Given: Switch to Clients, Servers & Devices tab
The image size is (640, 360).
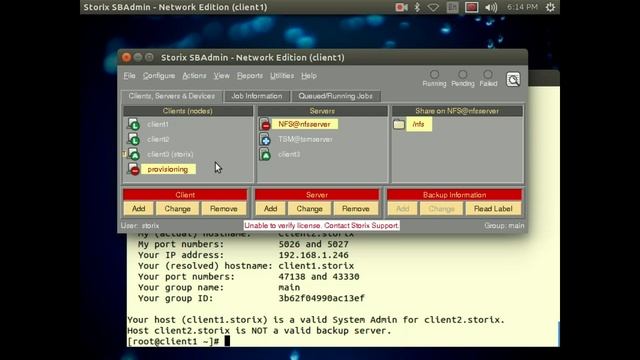Looking at the screenshot, I should 172,96.
